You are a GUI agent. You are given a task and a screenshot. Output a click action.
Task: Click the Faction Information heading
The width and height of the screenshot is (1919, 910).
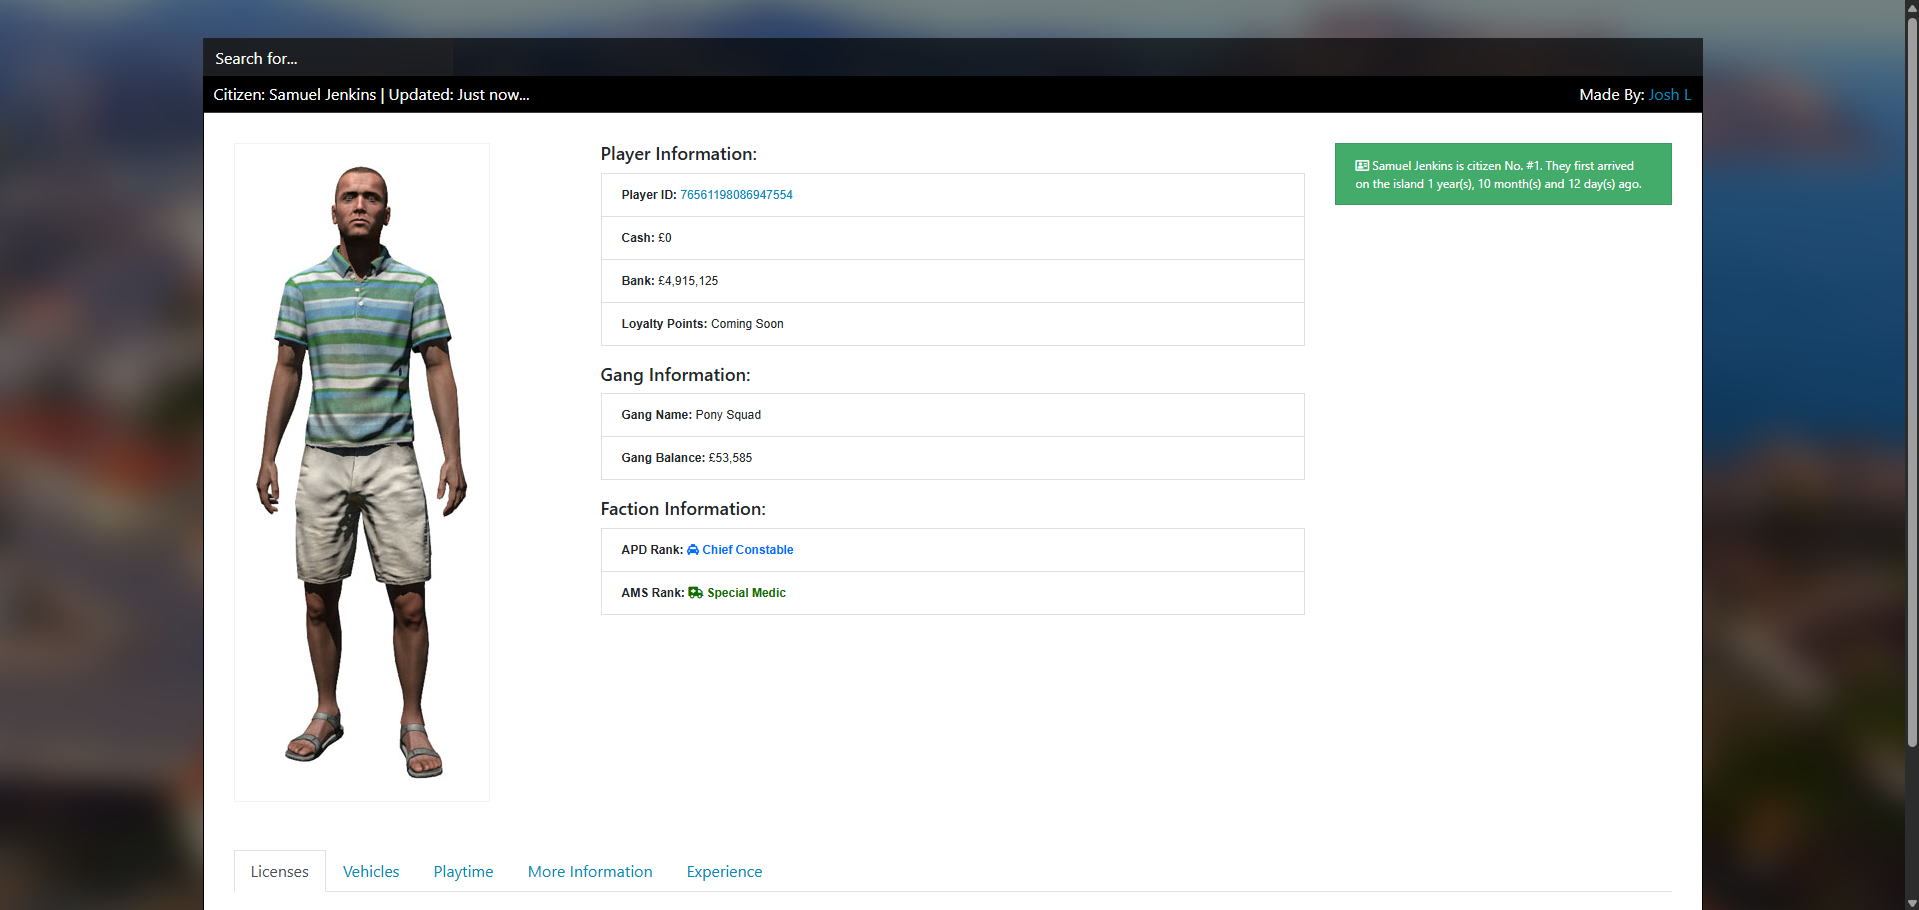pyautogui.click(x=683, y=509)
